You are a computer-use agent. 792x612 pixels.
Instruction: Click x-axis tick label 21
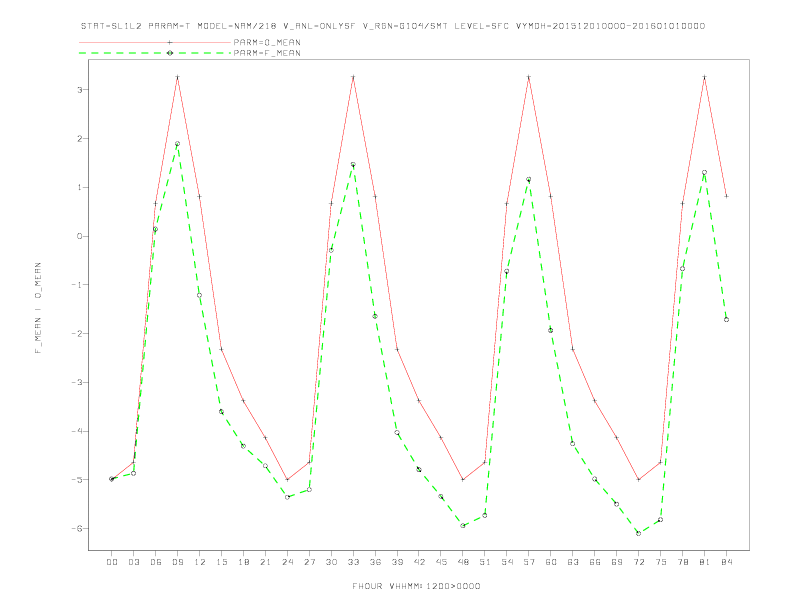click(x=265, y=562)
